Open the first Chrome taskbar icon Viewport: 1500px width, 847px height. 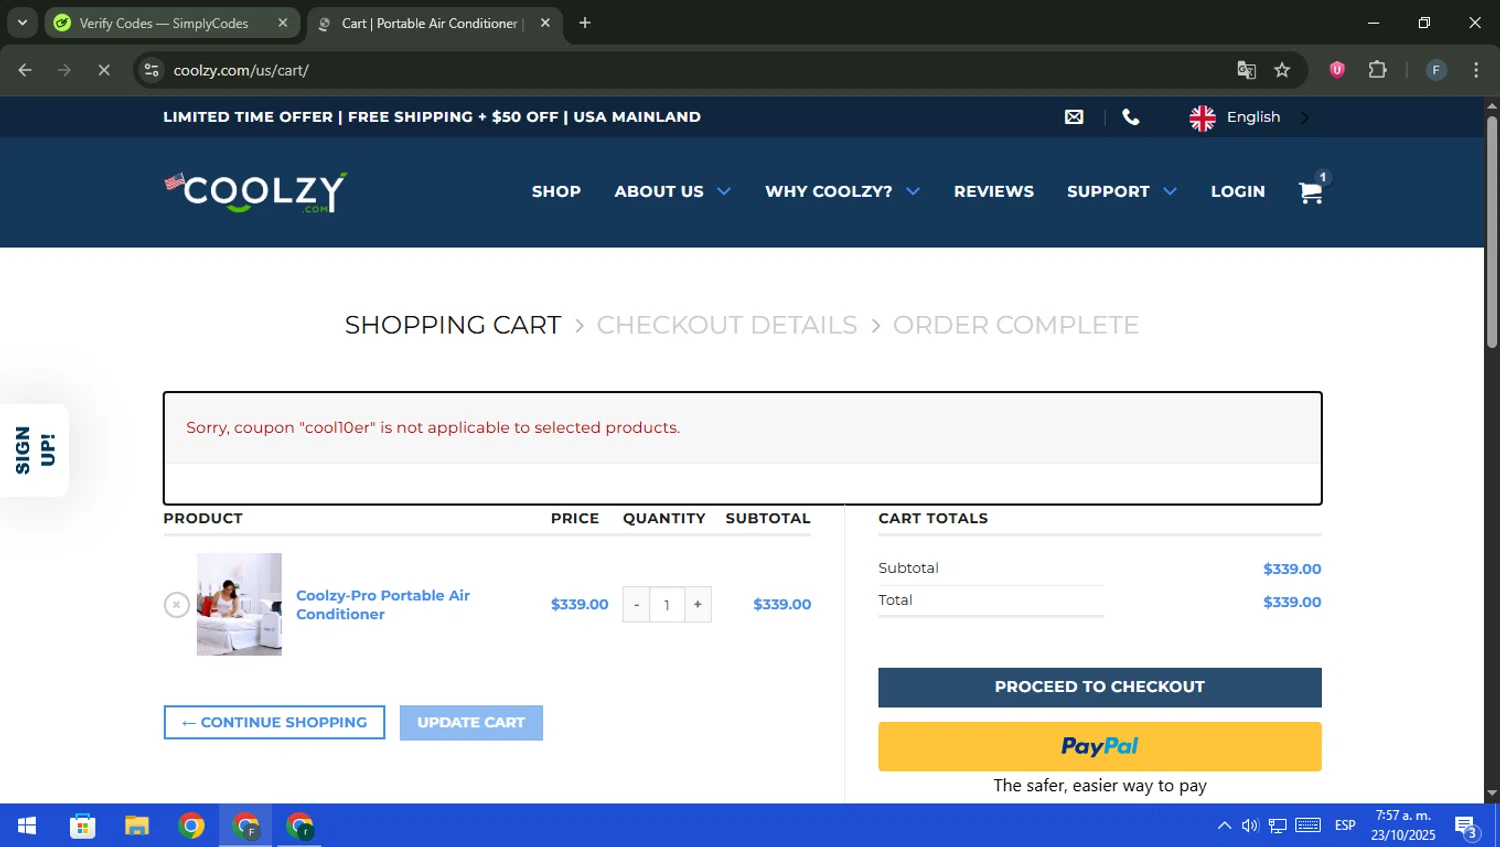191,826
